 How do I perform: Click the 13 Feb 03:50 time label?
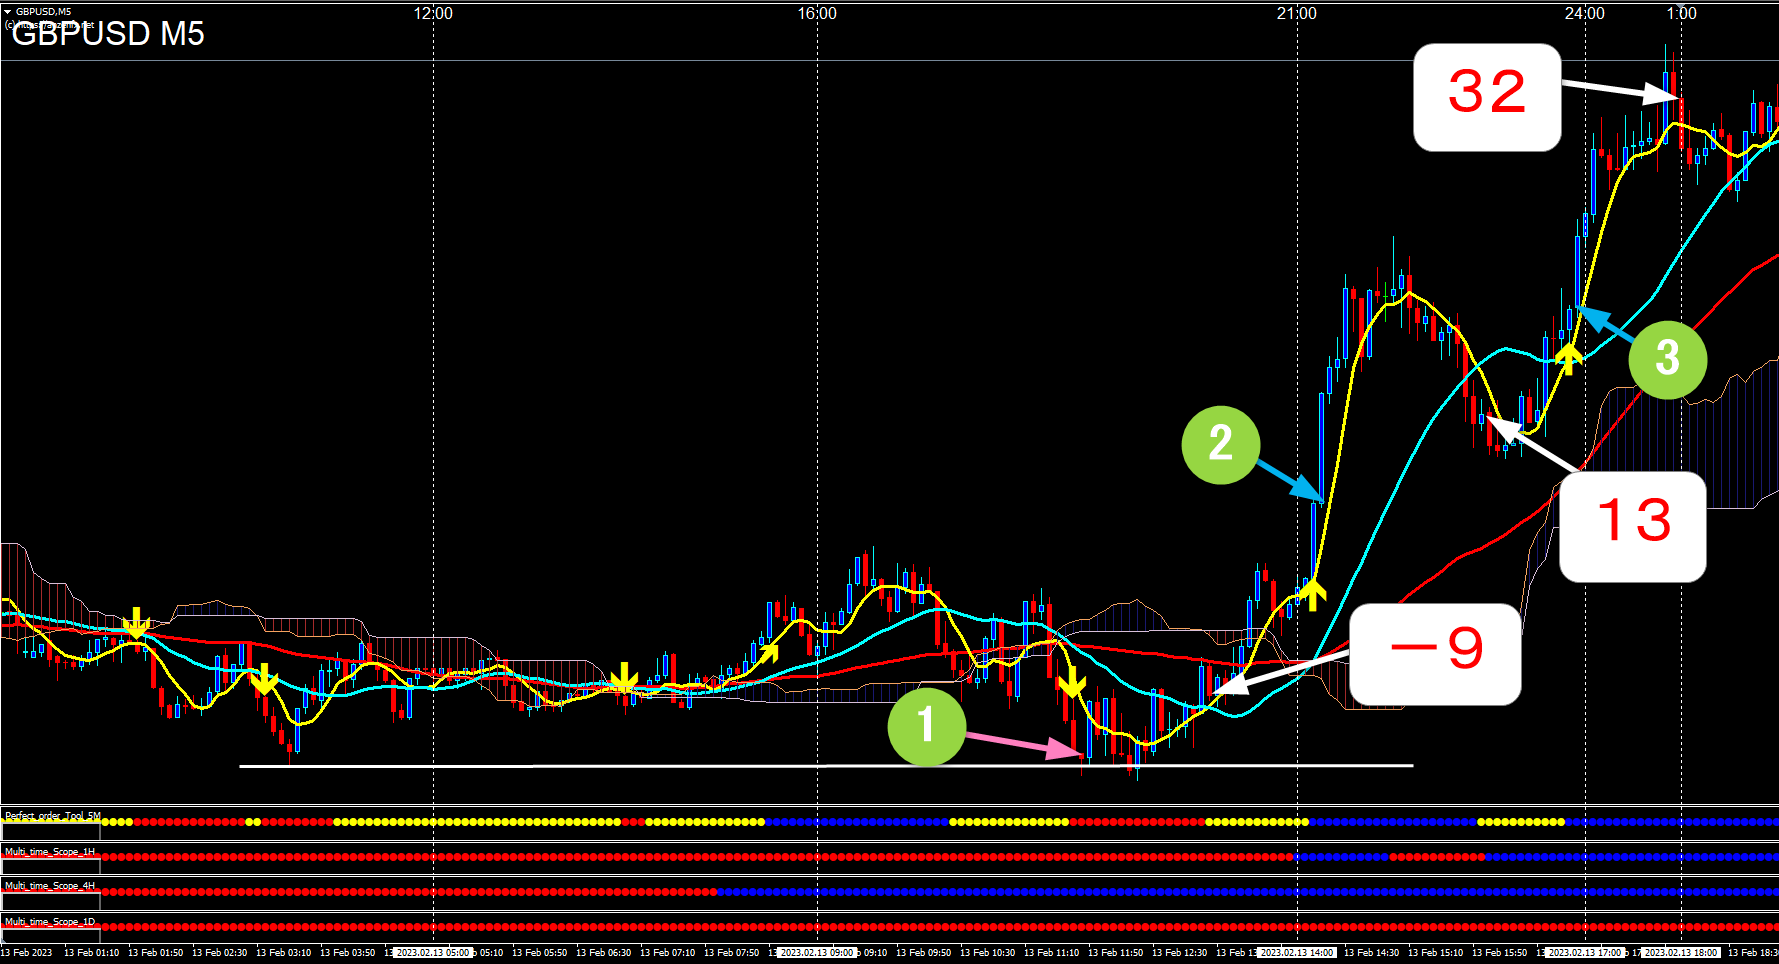[x=347, y=953]
